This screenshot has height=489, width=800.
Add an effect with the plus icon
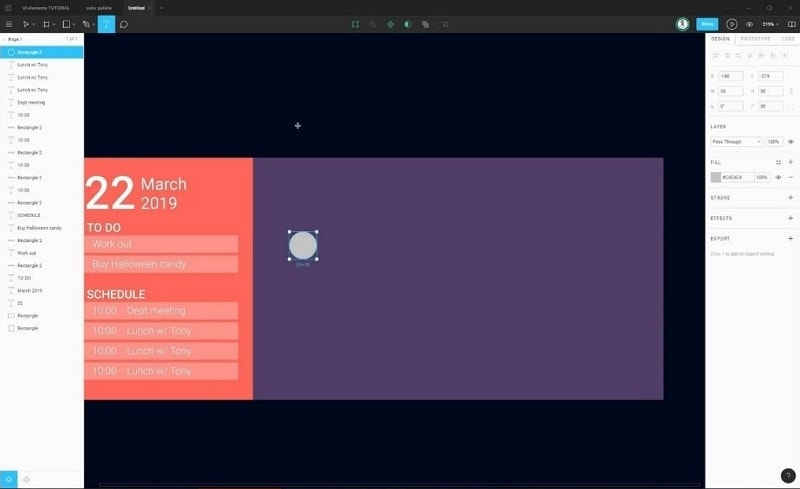790,218
